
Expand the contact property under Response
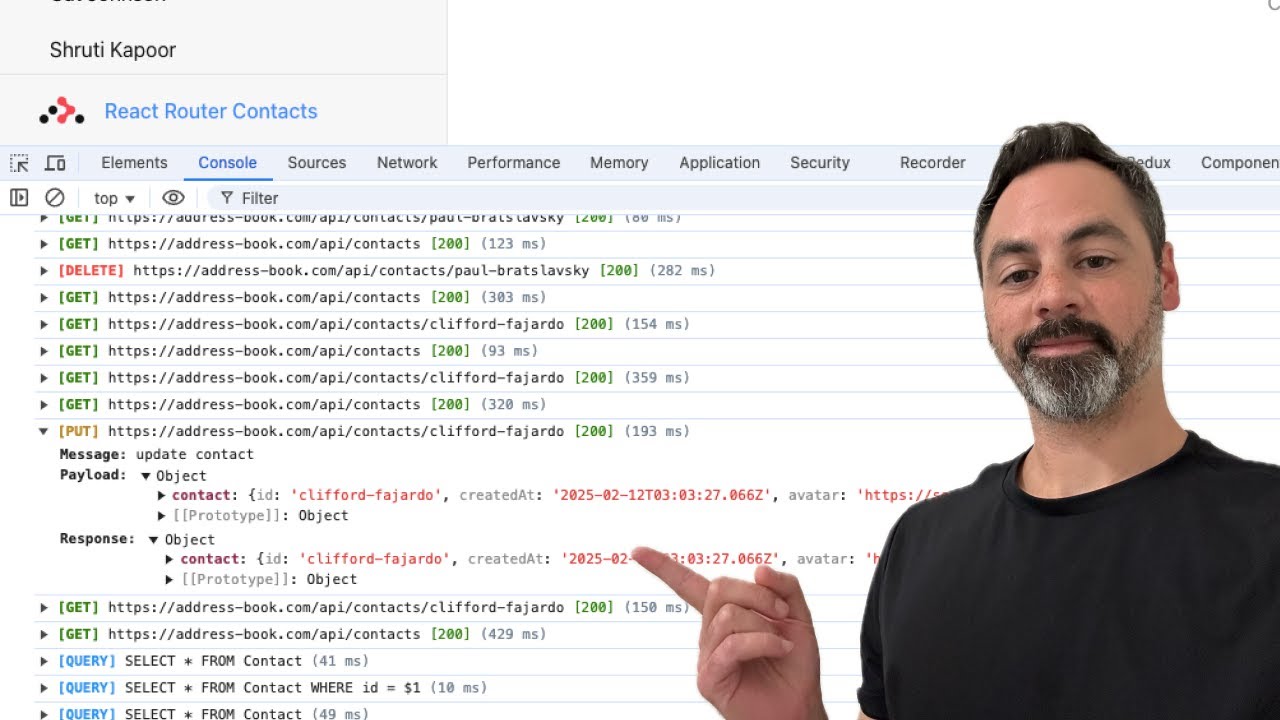[x=170, y=559]
